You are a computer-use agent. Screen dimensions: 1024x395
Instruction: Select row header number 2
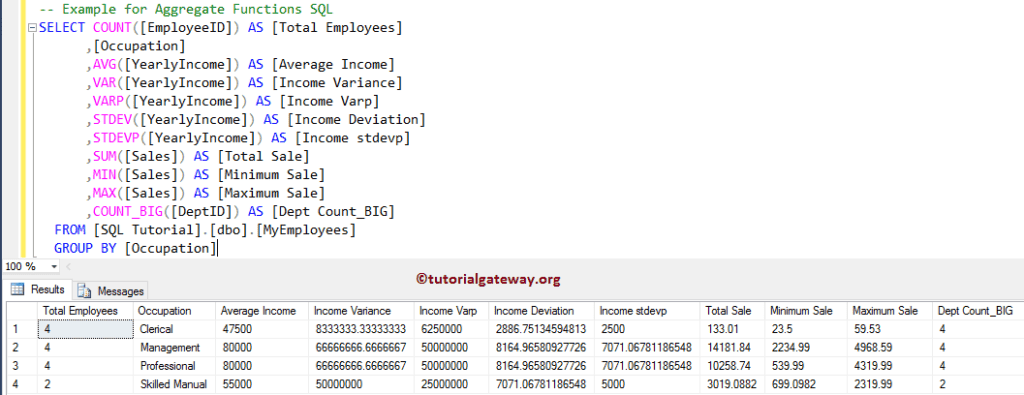(x=22, y=347)
